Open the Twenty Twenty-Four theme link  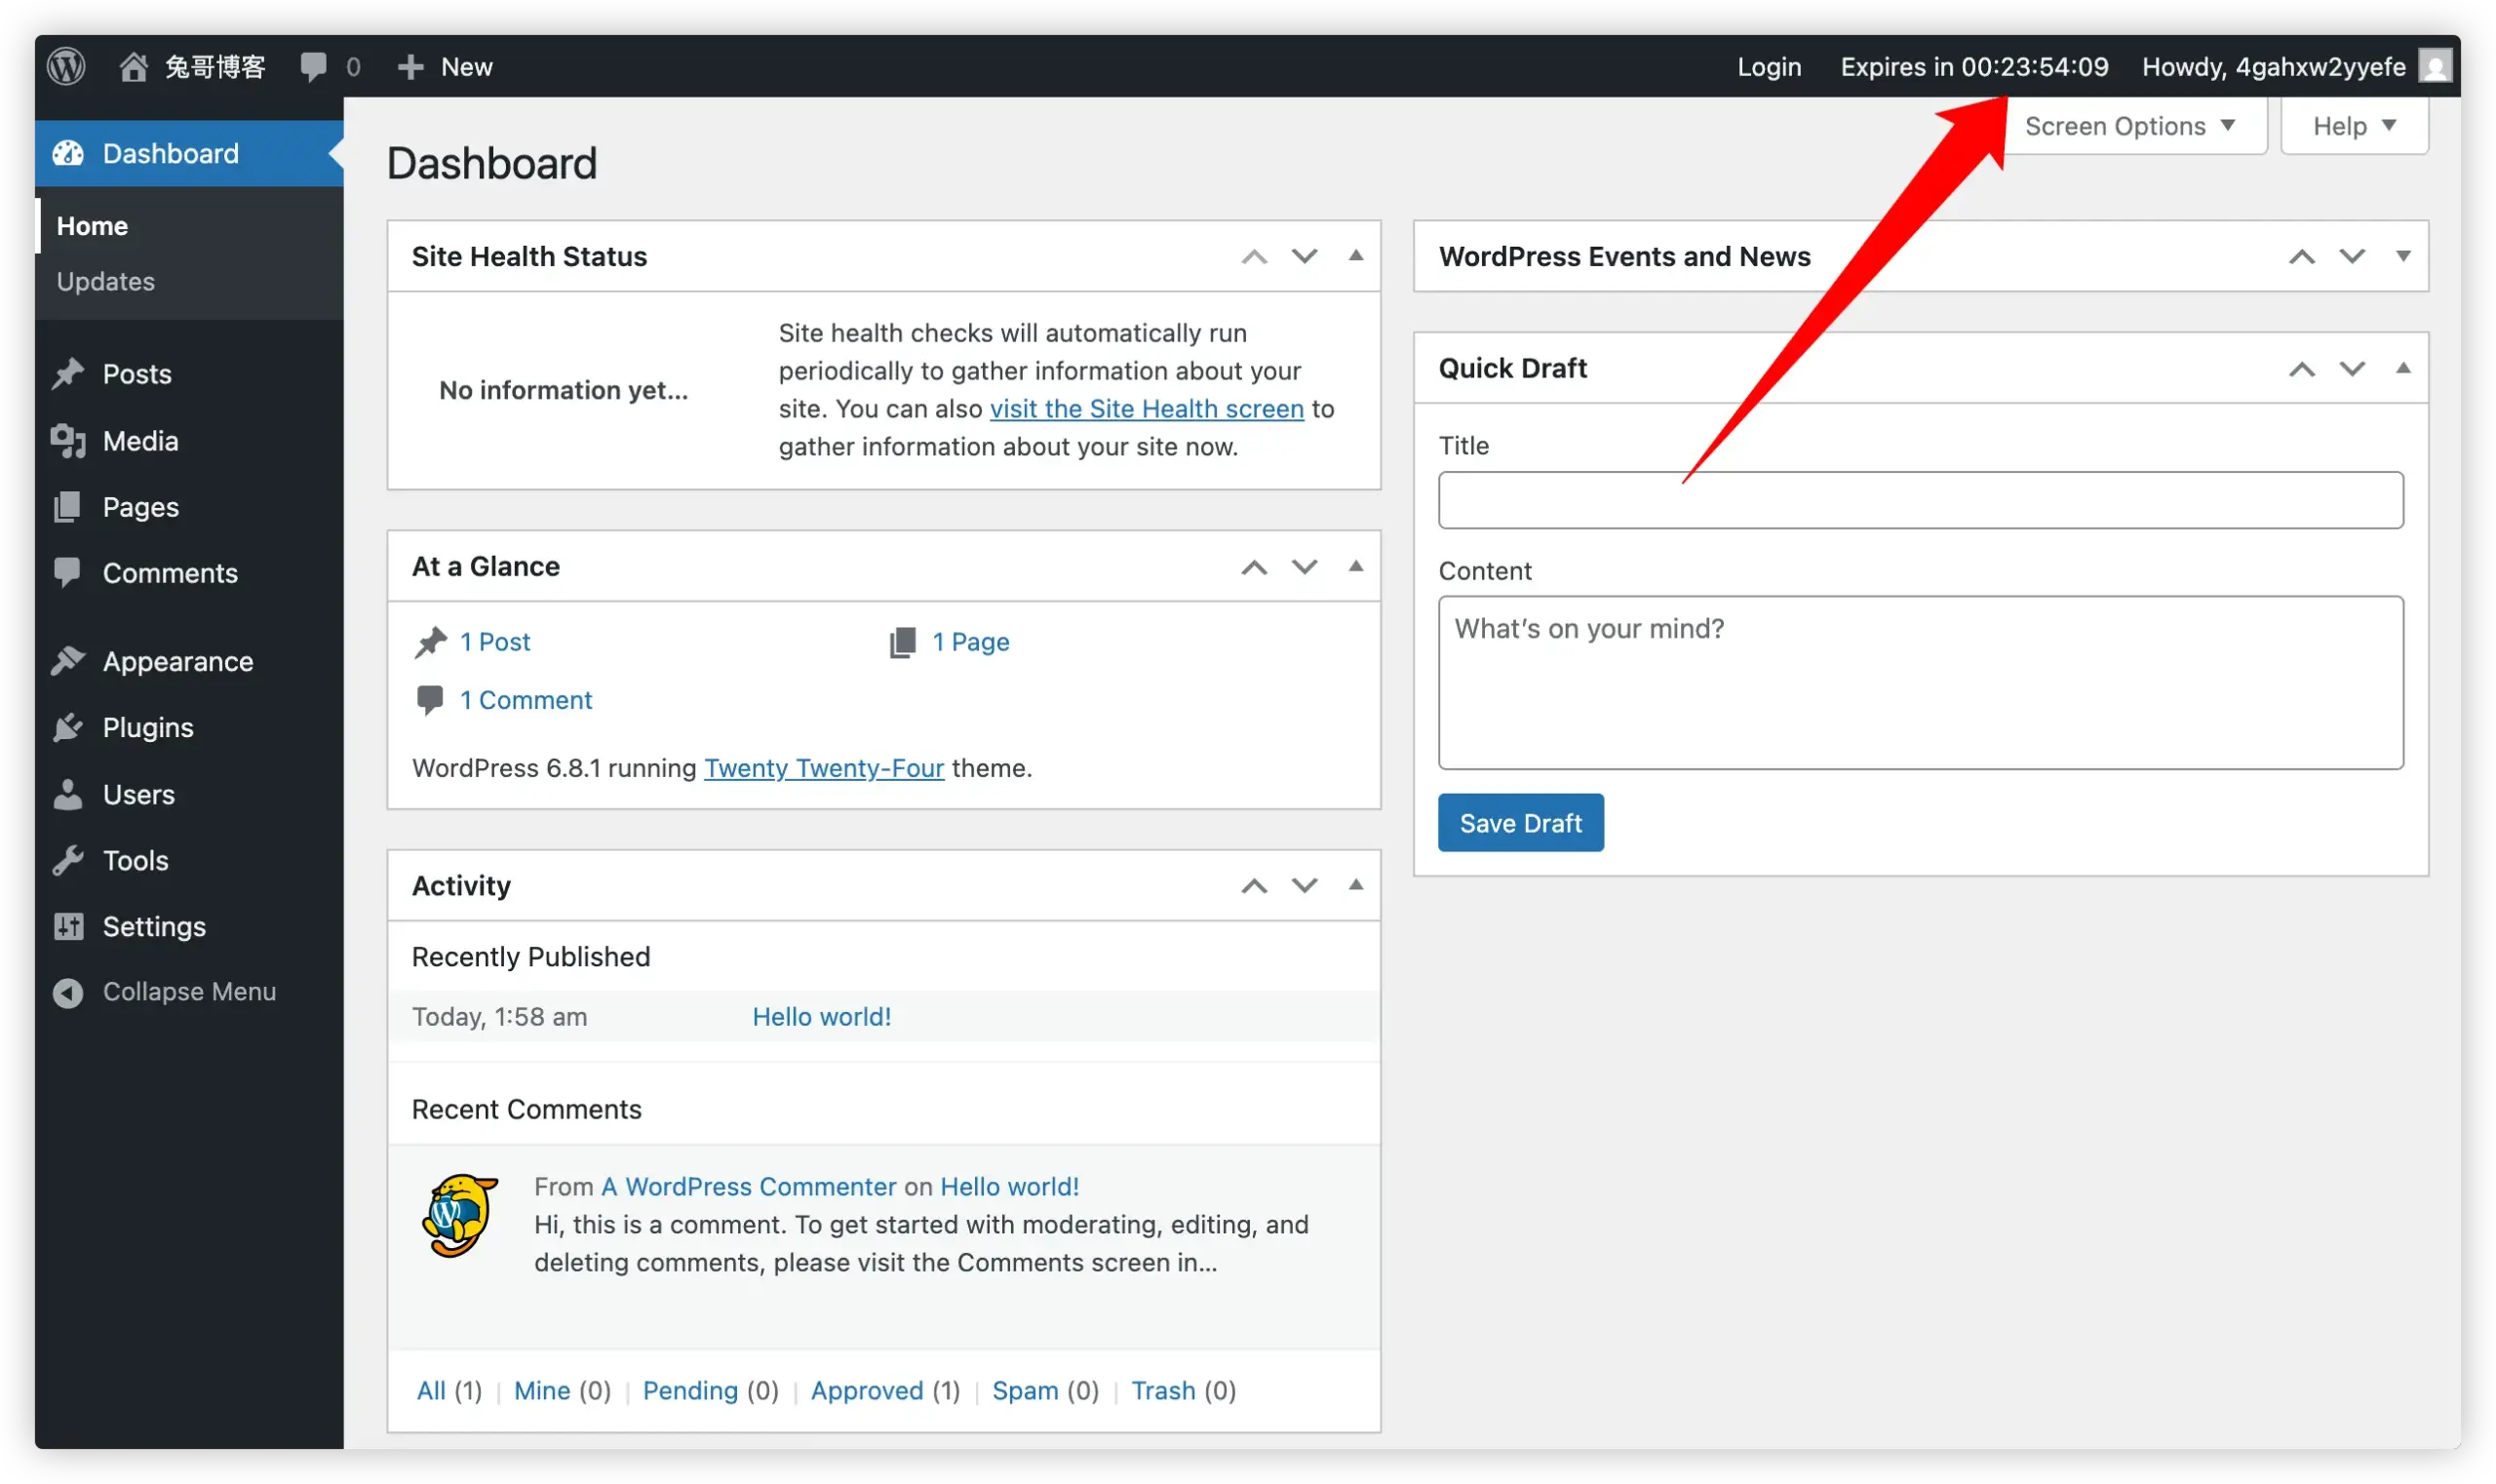pos(824,768)
